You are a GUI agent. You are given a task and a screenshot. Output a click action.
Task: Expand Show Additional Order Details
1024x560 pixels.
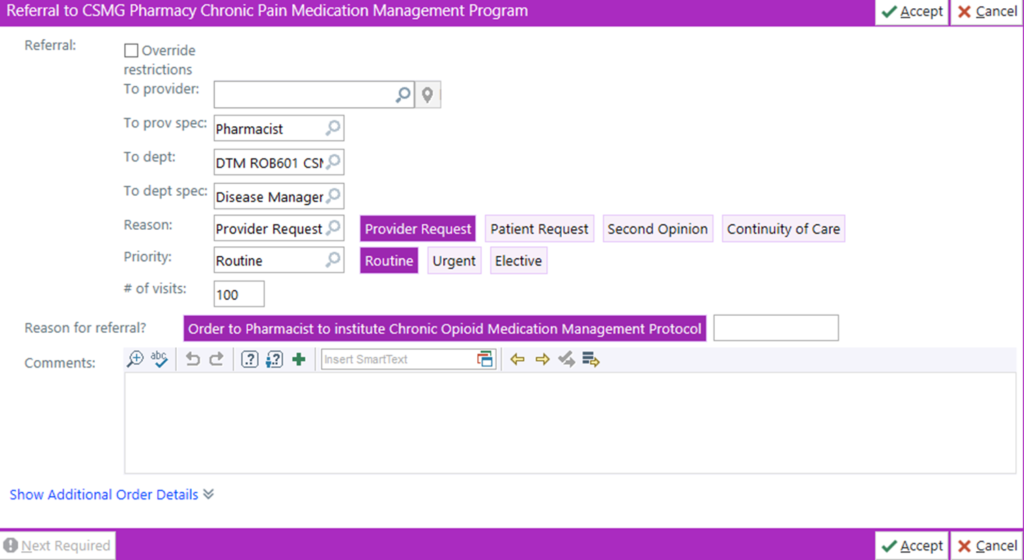111,494
